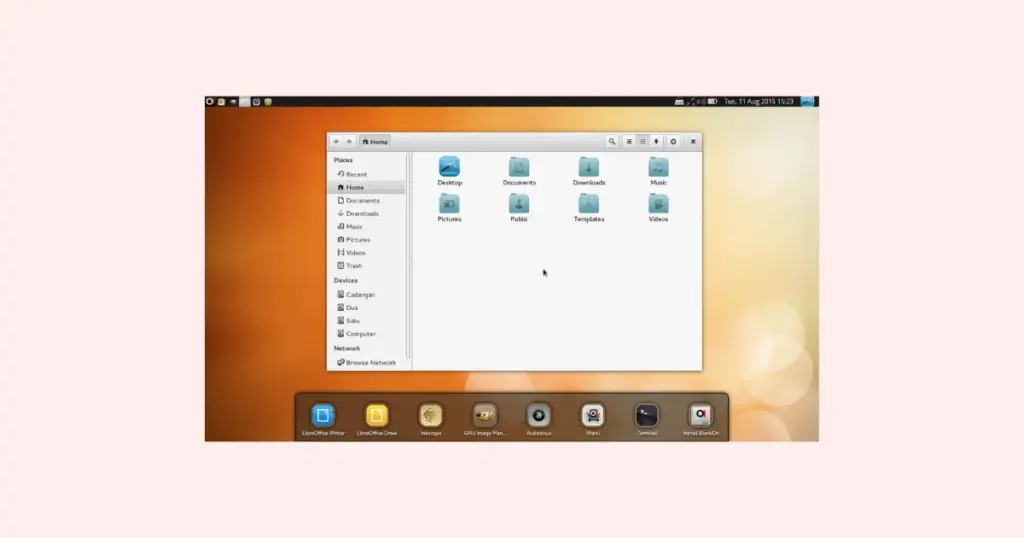
Task: Open Trash from the sidebar
Action: 366,266
